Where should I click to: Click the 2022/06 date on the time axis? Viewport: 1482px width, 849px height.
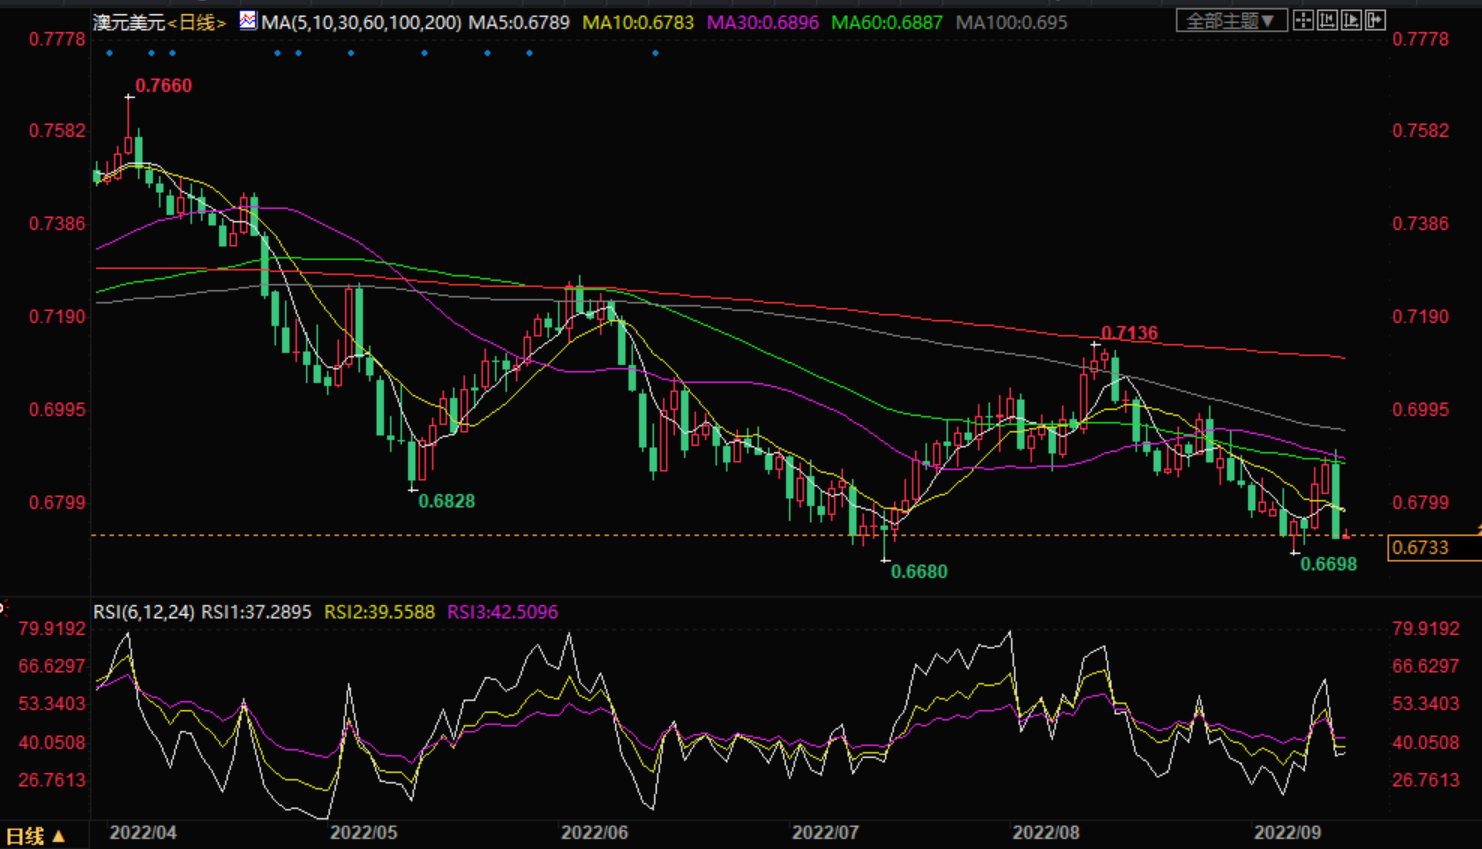[594, 833]
